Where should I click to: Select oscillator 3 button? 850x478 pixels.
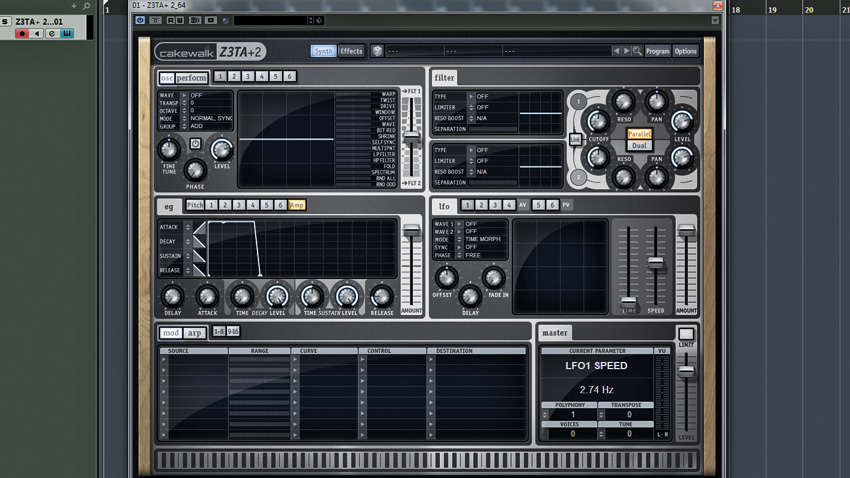click(248, 76)
